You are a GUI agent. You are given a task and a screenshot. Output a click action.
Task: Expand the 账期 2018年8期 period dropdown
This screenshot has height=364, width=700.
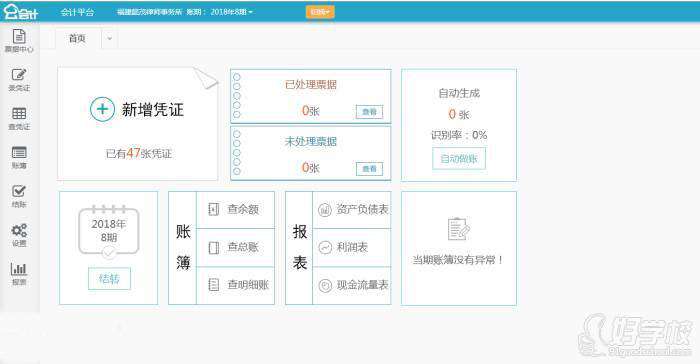(x=219, y=12)
